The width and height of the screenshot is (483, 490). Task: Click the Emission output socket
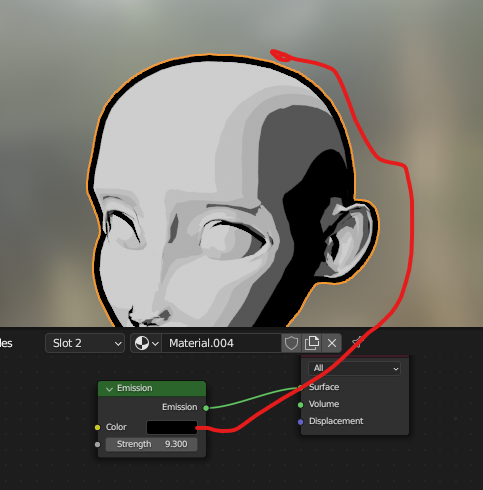coord(206,408)
